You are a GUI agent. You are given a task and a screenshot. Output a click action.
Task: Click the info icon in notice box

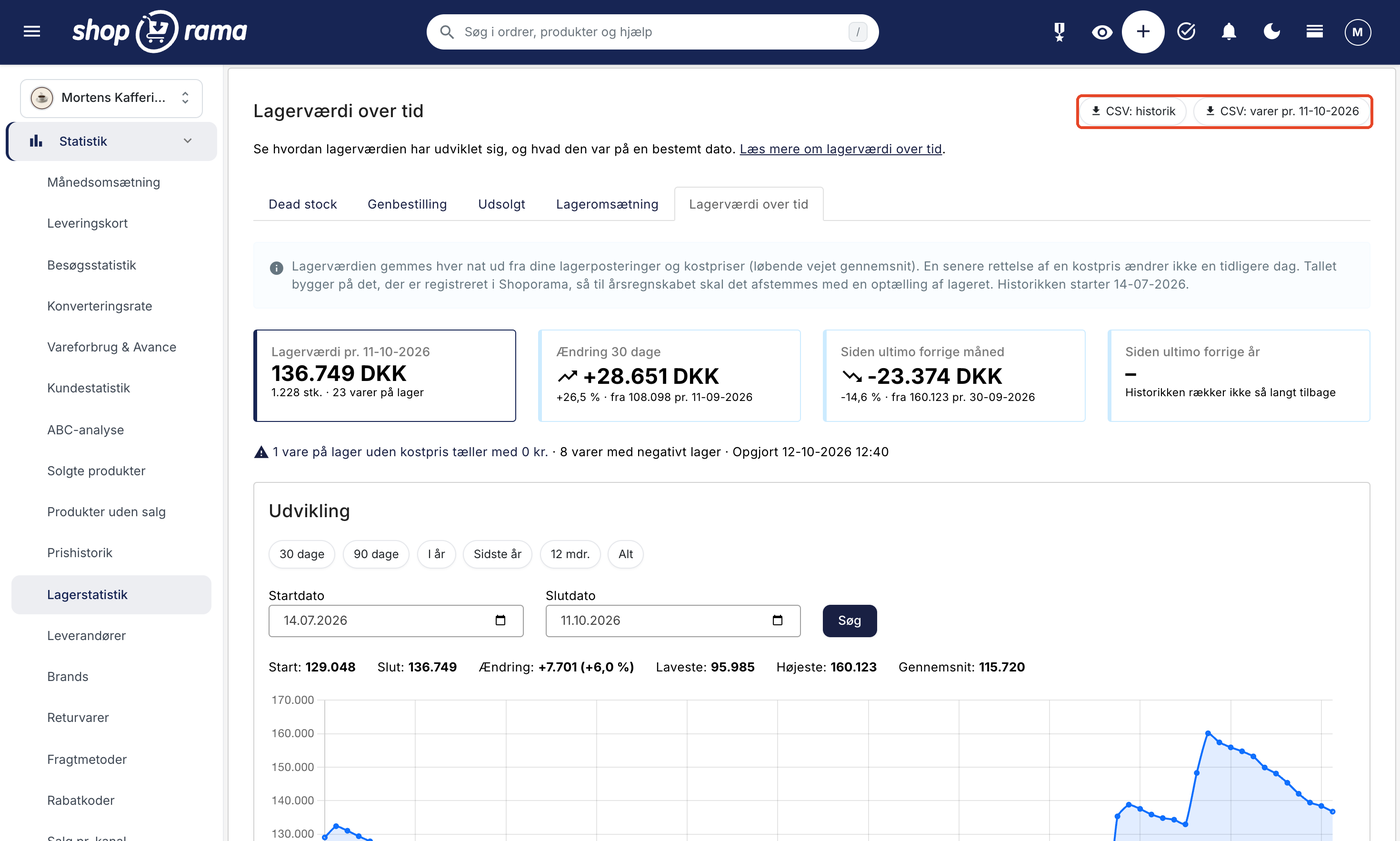point(276,268)
